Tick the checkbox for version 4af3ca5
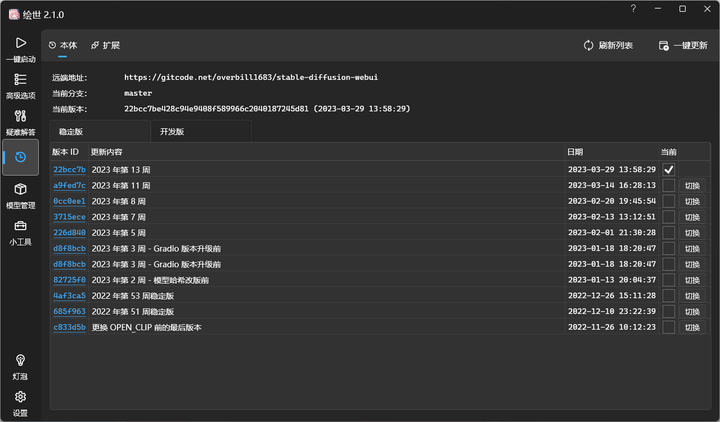The height and width of the screenshot is (422, 720). [669, 296]
